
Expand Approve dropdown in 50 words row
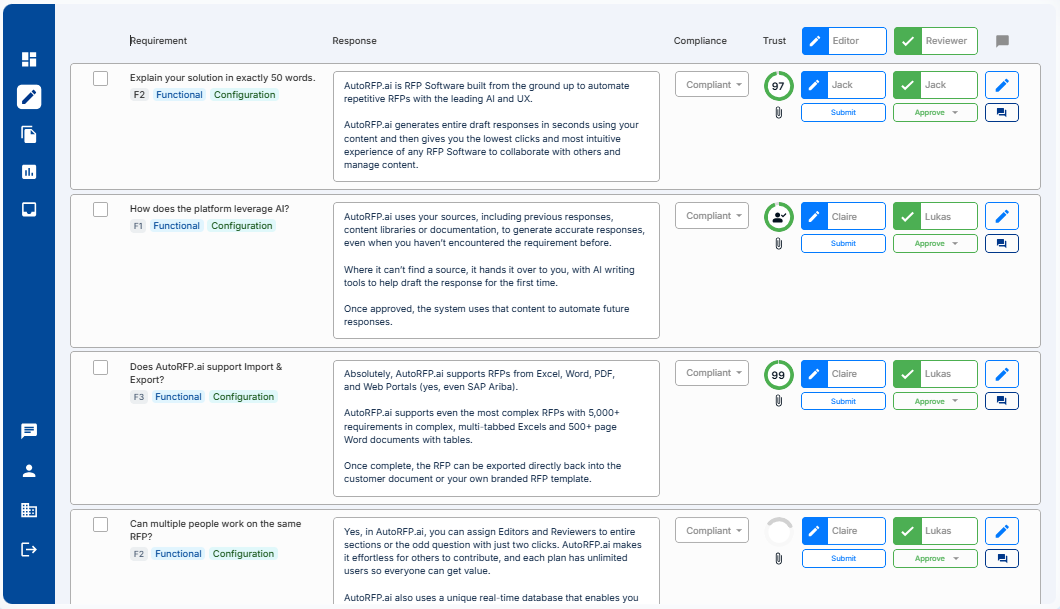coord(936,113)
